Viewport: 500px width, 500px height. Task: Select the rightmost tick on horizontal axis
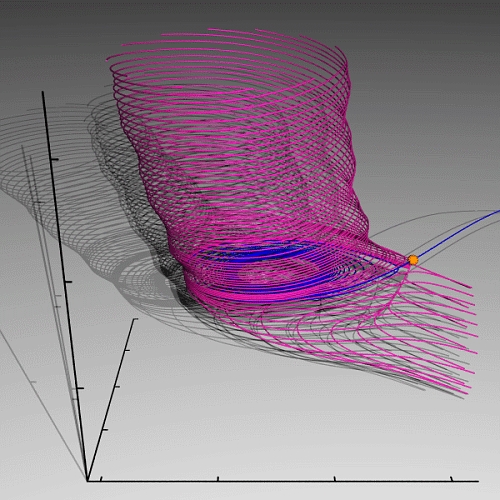tap(452, 479)
